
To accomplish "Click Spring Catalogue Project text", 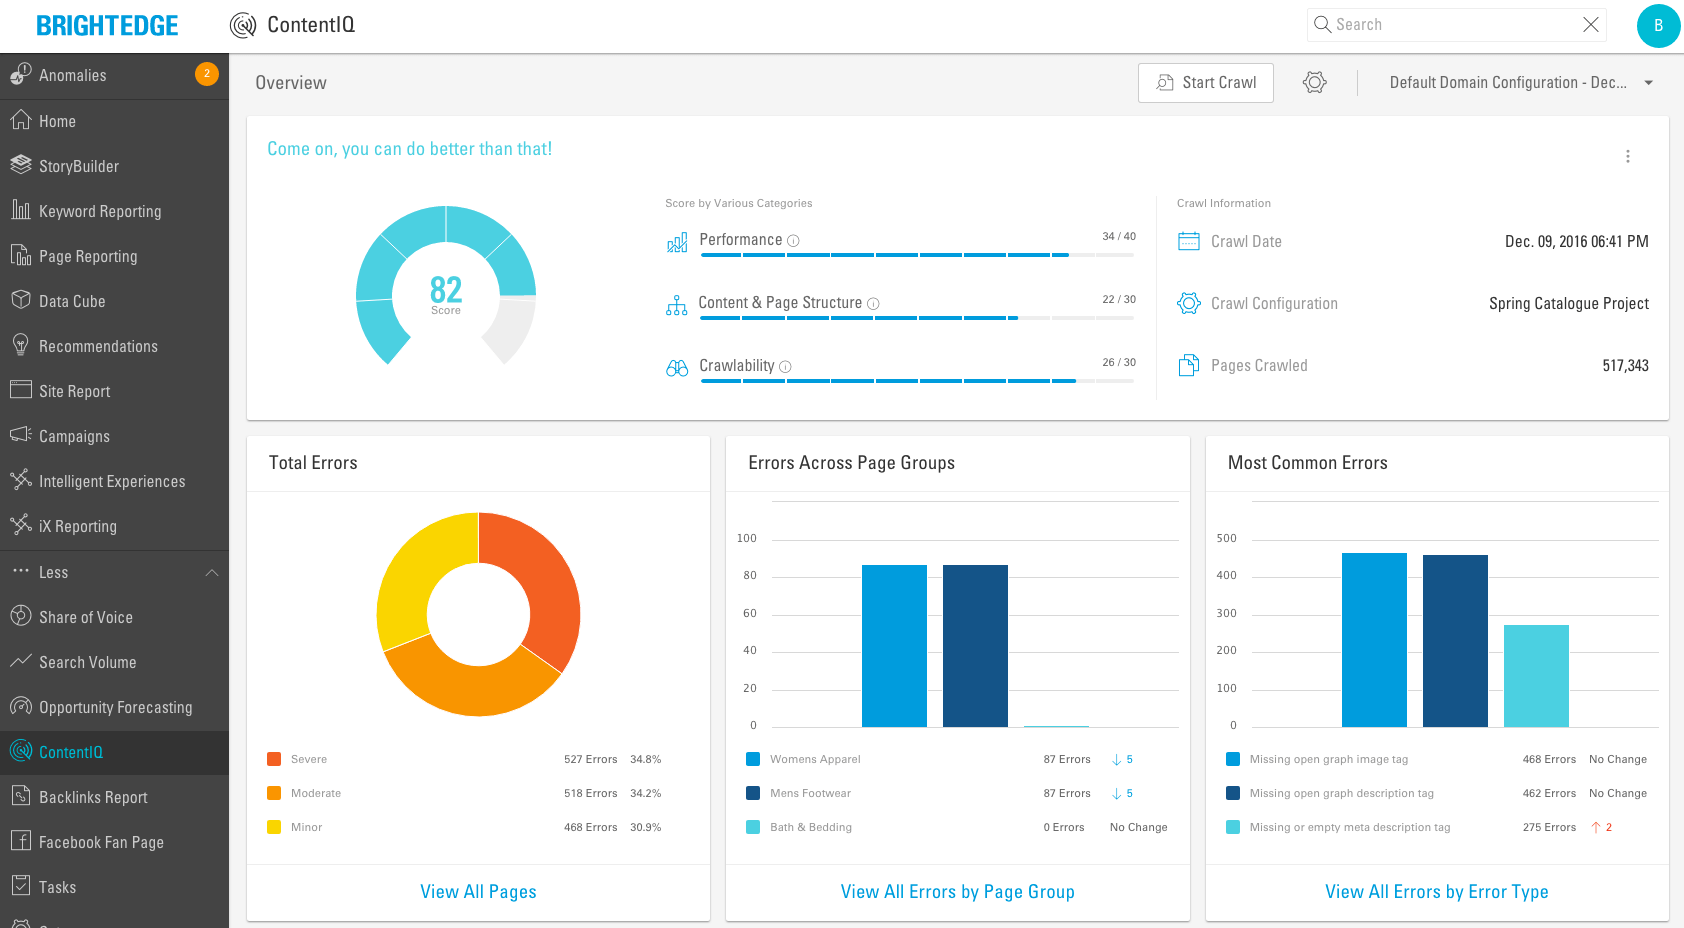I will (x=1569, y=304).
